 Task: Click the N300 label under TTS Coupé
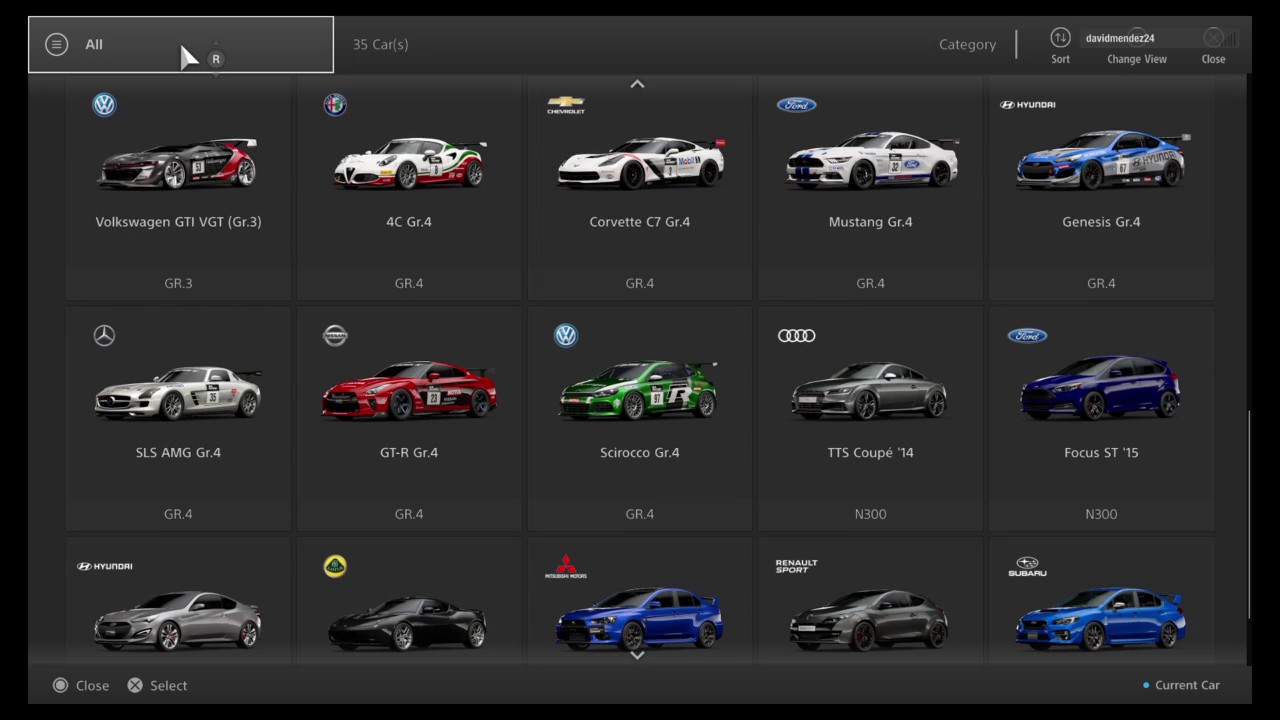click(x=870, y=514)
